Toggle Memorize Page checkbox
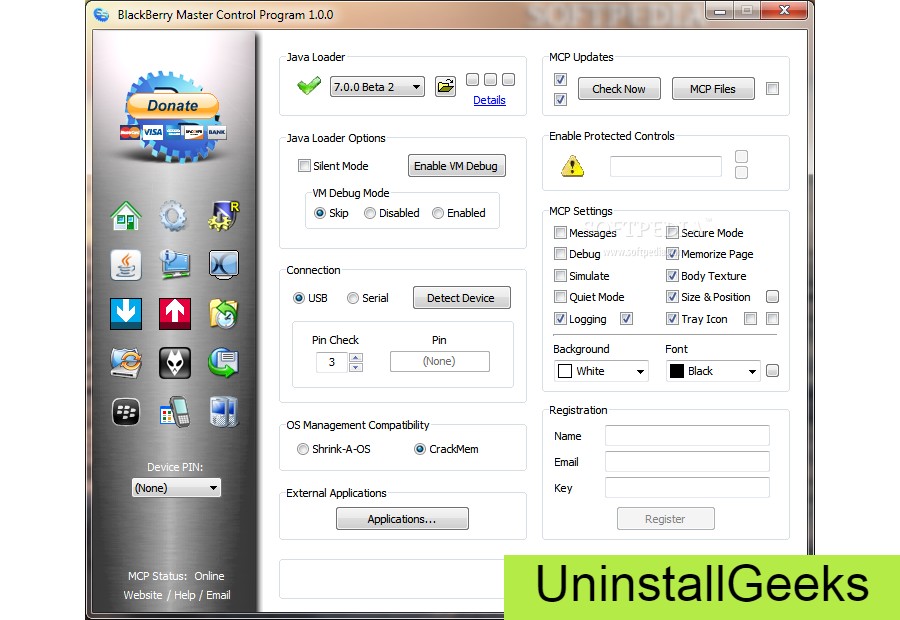900x620 pixels. (x=672, y=254)
